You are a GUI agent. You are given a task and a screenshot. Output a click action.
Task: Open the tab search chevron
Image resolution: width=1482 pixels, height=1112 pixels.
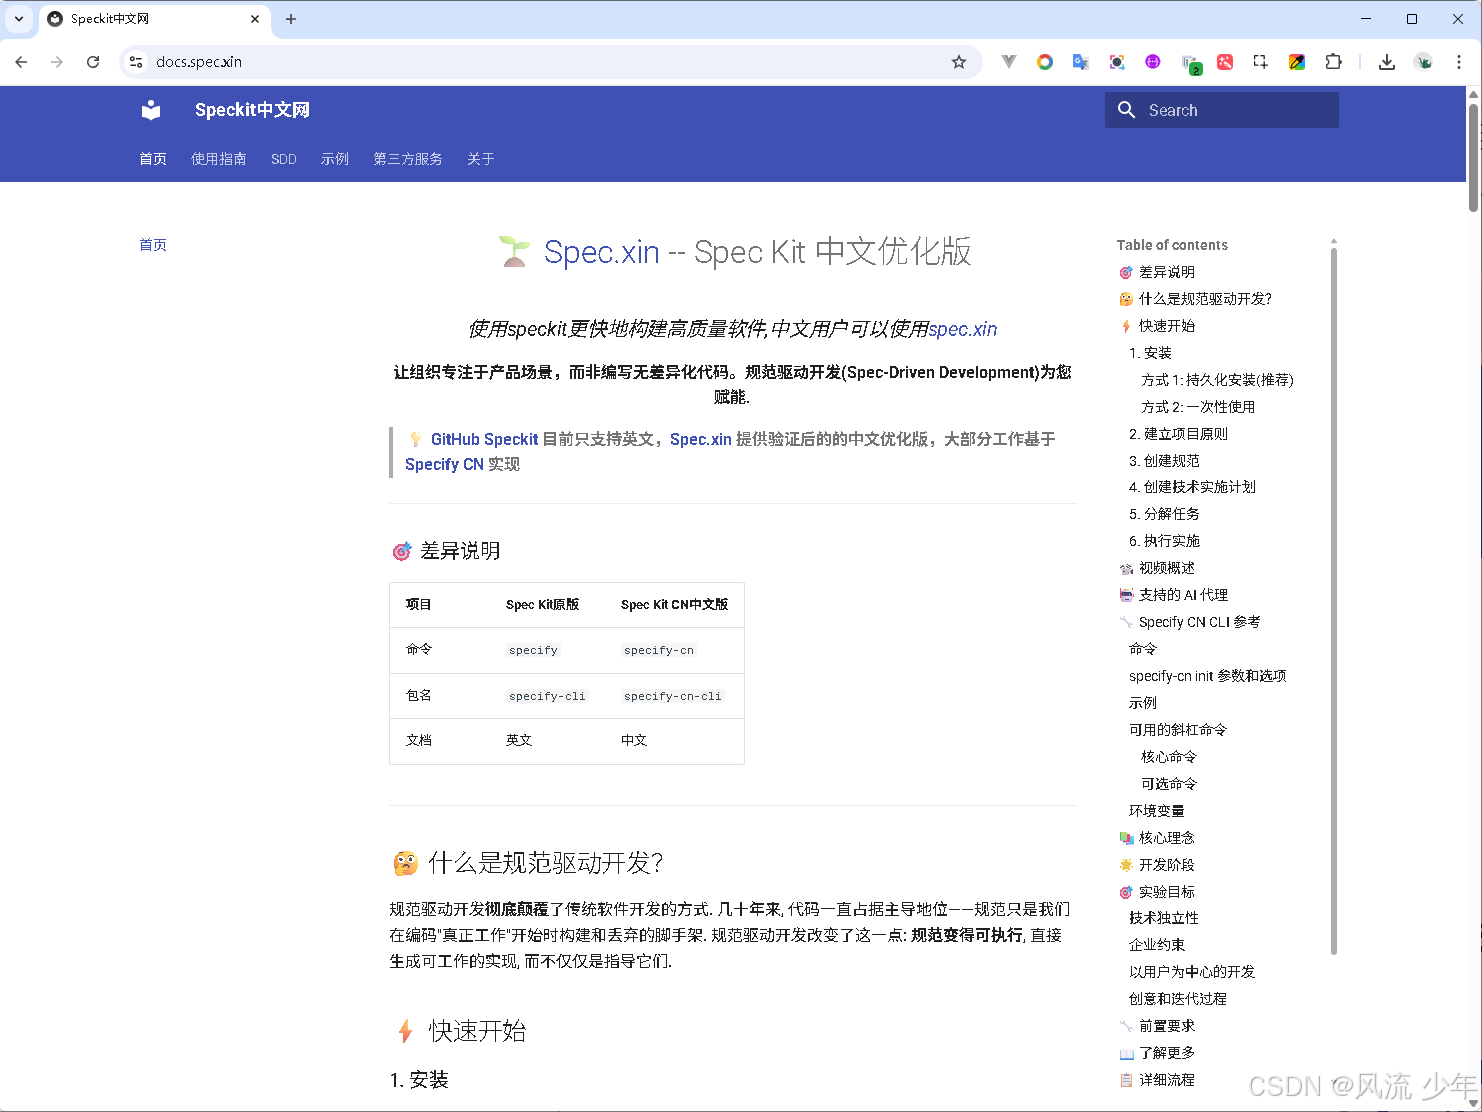(18, 19)
